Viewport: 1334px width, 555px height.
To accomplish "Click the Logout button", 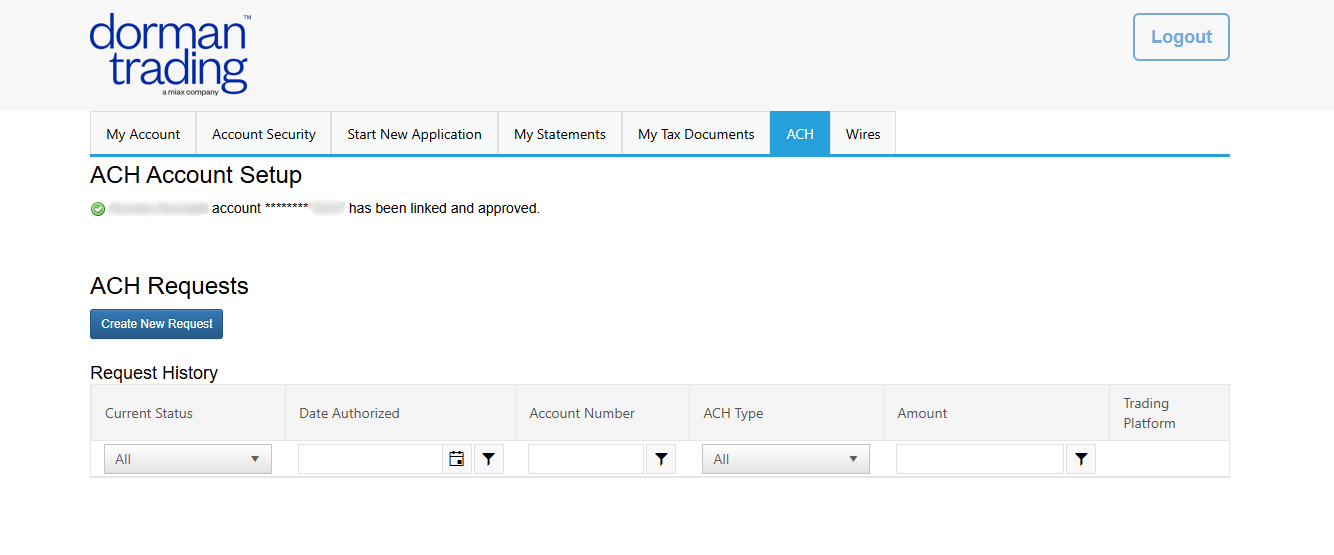I will tap(1181, 37).
